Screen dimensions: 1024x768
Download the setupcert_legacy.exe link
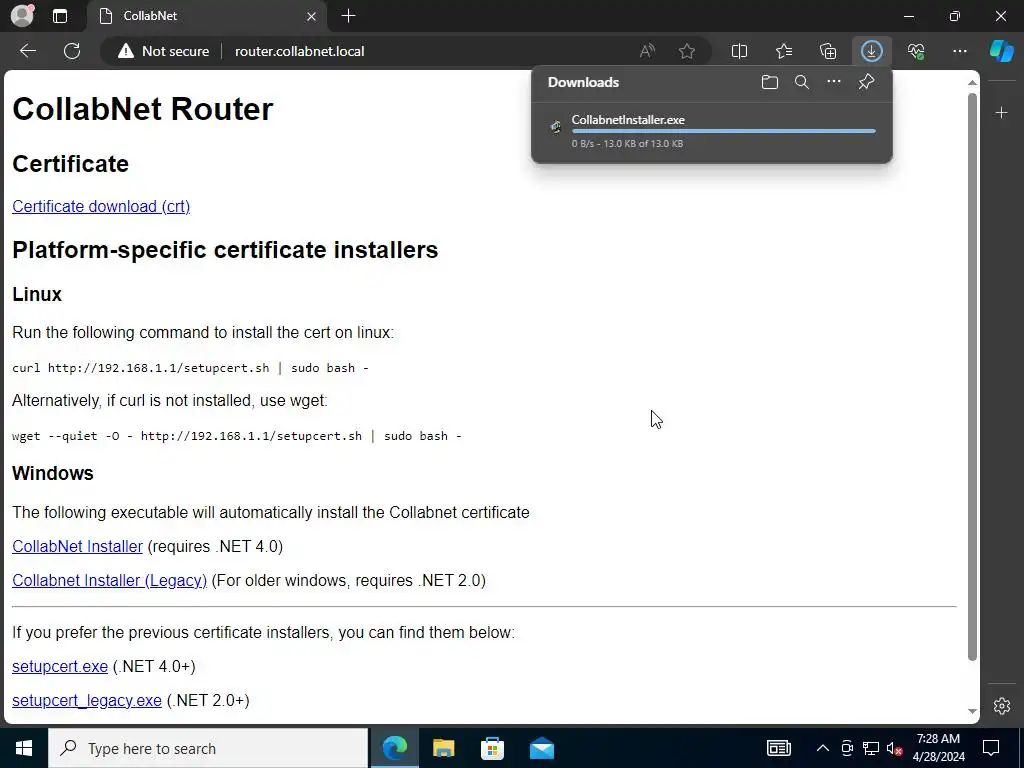87,701
